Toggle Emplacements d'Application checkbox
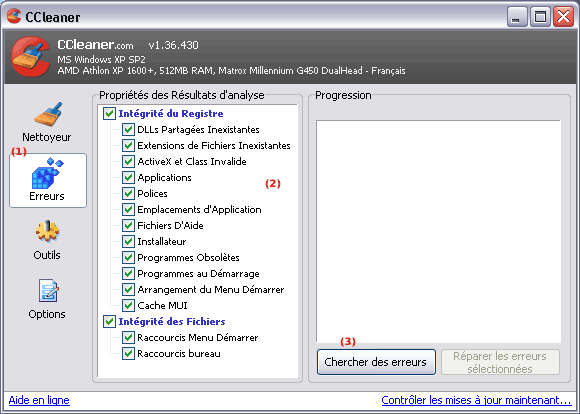Image resolution: width=580 pixels, height=414 pixels. 128,209
